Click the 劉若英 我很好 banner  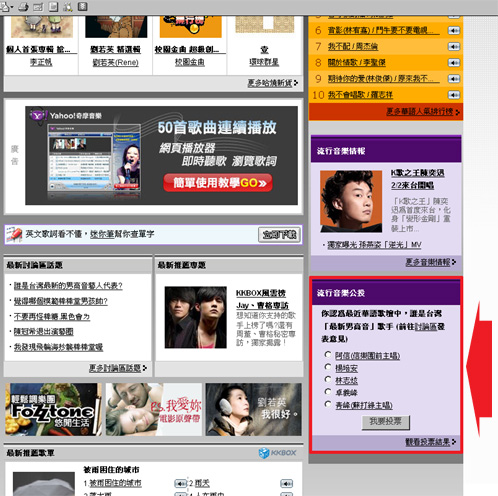tap(253, 409)
